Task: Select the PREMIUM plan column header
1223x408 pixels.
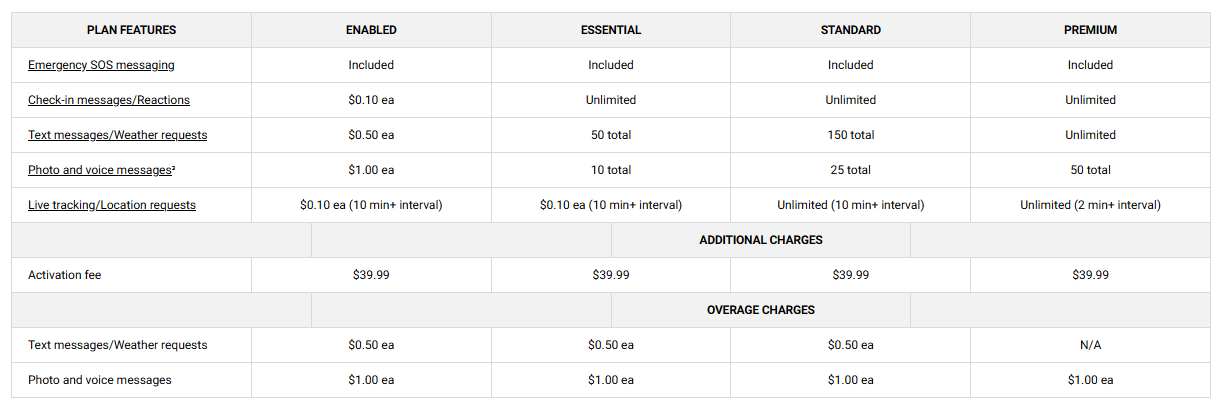Action: 1090,30
